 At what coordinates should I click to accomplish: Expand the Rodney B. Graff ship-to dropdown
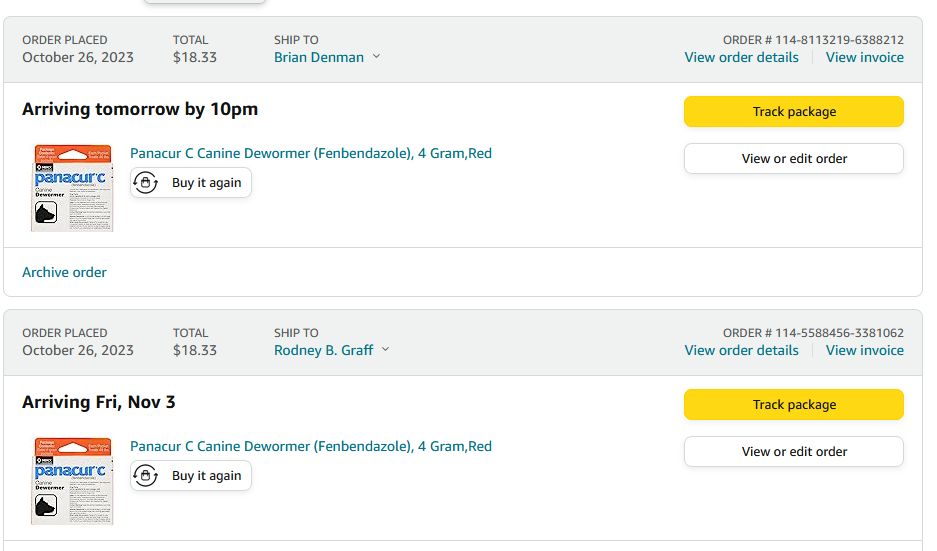pos(386,350)
